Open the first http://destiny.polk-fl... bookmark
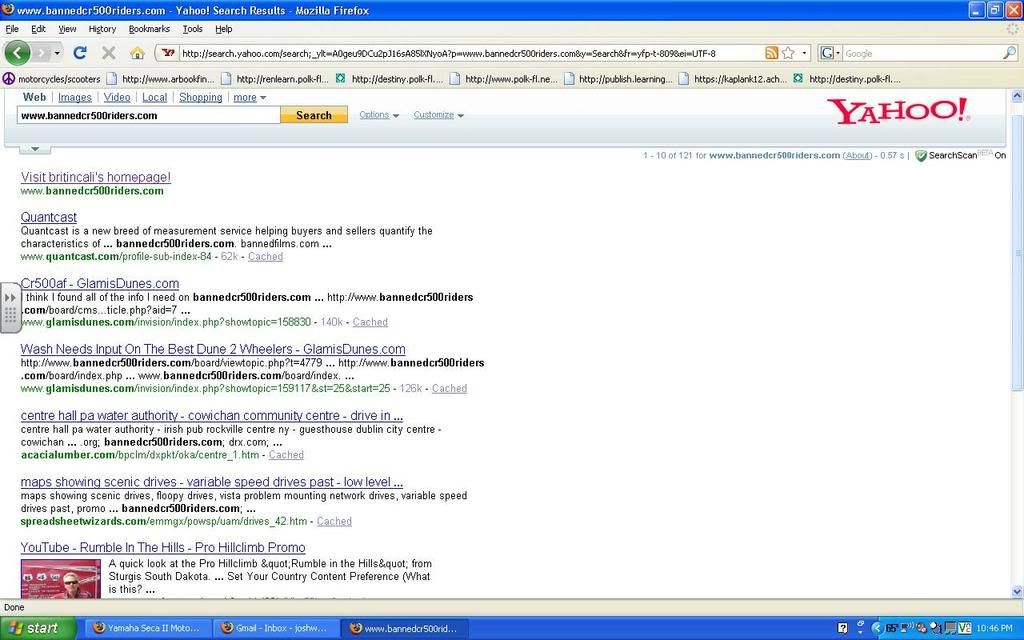The image size is (1024, 640). [x=389, y=79]
